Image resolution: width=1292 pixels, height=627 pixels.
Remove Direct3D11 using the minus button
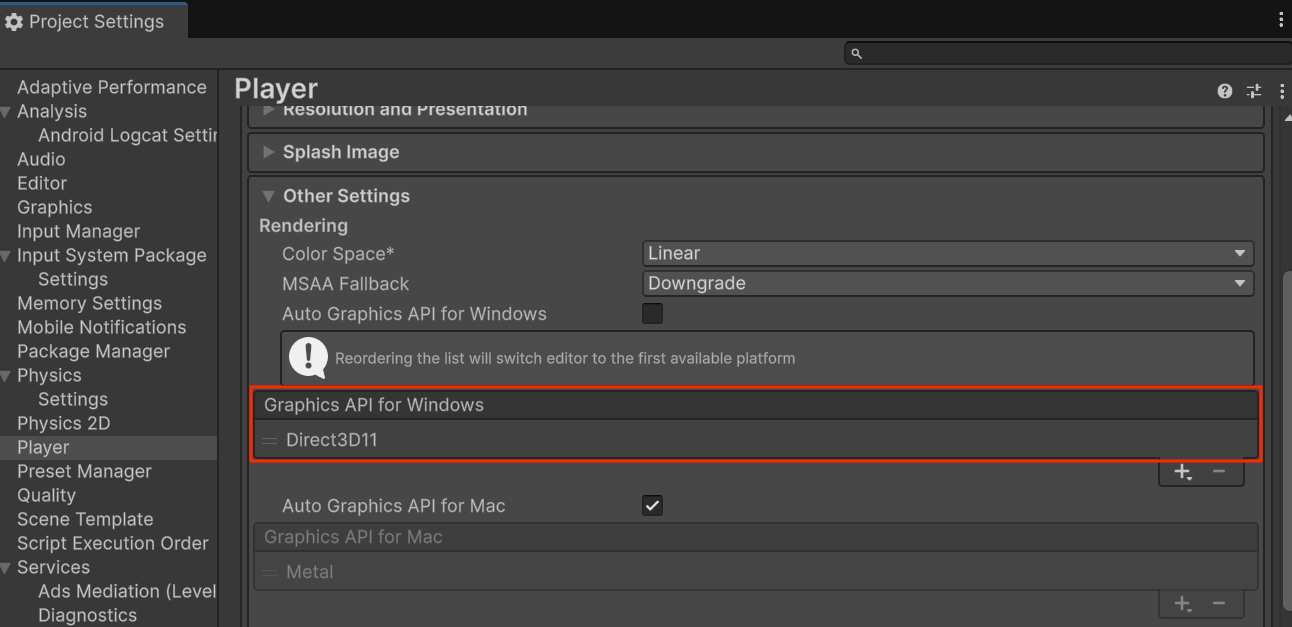click(1219, 471)
